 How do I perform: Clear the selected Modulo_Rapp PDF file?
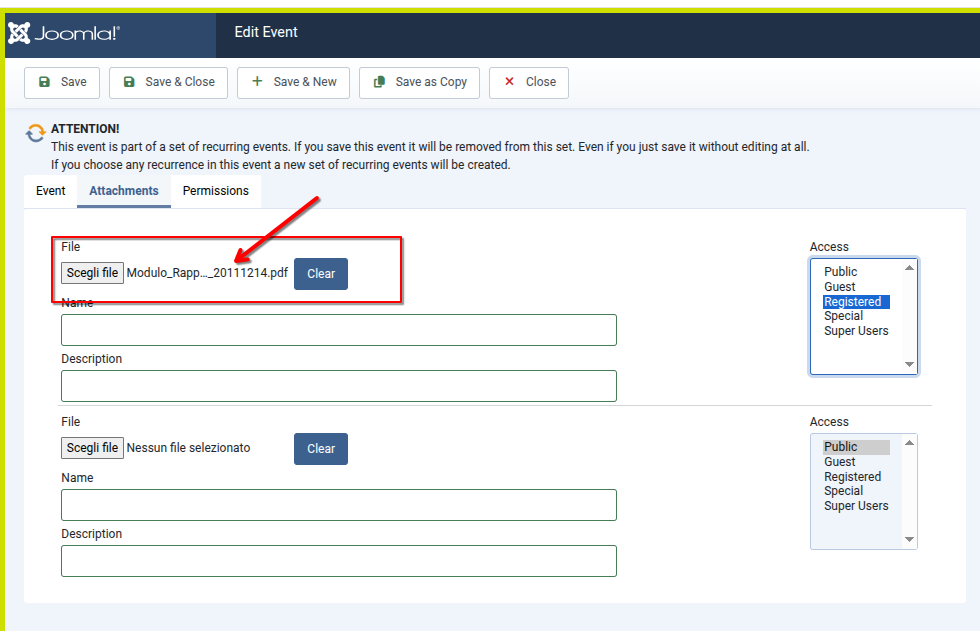pos(321,274)
